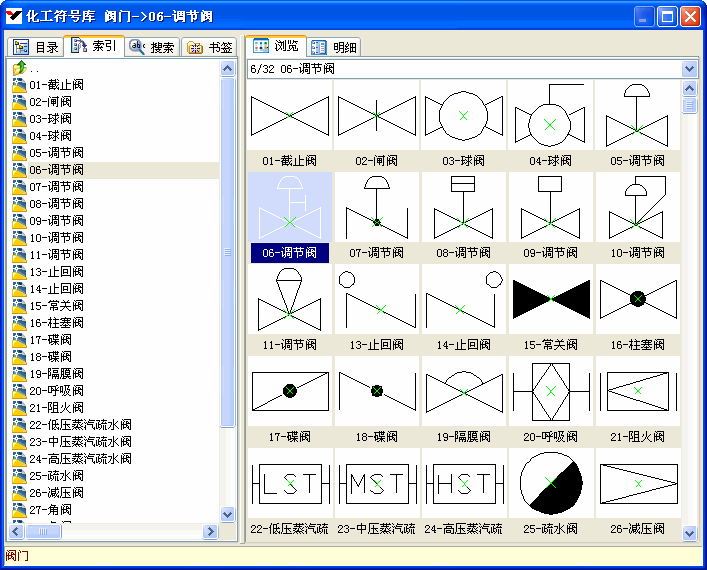The width and height of the screenshot is (707, 570).
Task: Select the 25-疏水阀 half-black circle symbol
Action: 550,483
